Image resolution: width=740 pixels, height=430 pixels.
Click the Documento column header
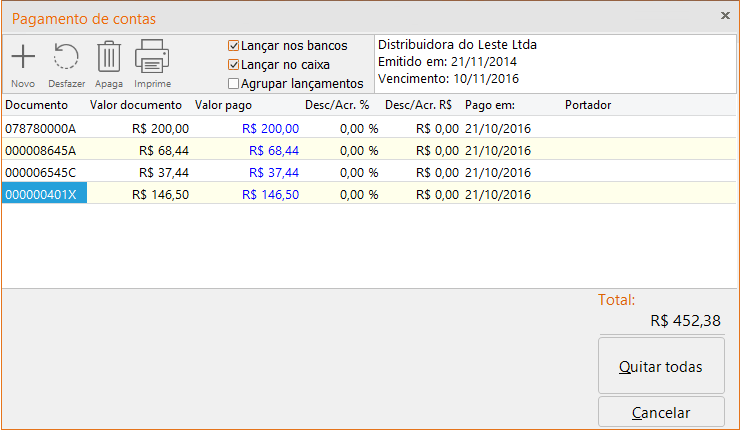coord(36,105)
